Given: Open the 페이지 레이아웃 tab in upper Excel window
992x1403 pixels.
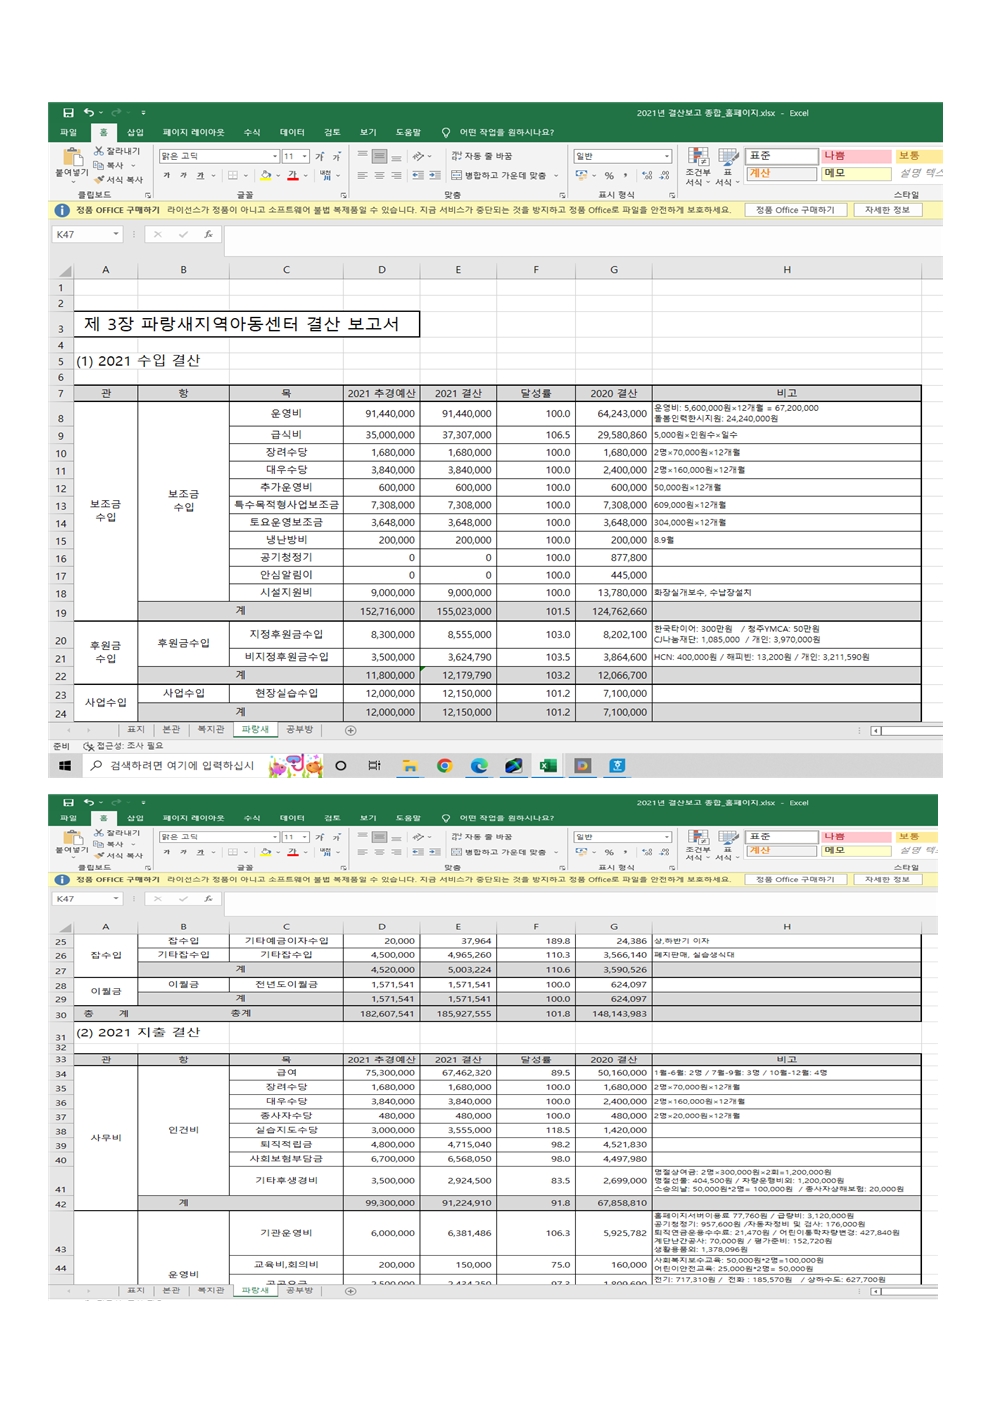Looking at the screenshot, I should pos(194,132).
